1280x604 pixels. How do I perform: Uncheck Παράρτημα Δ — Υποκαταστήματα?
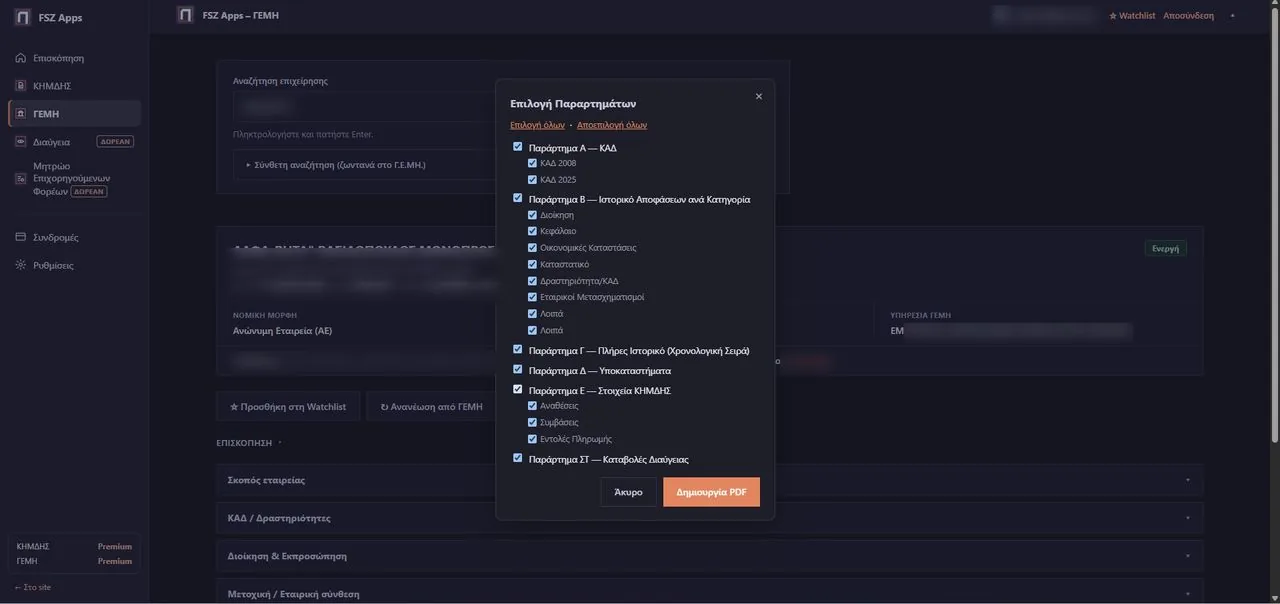518,370
